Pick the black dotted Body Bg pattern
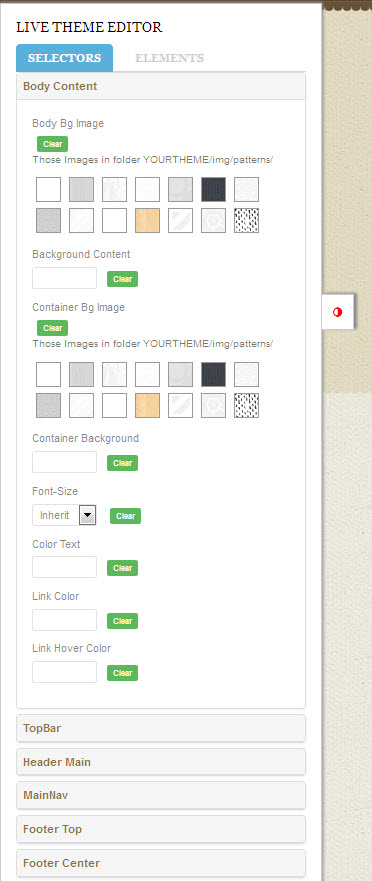Viewport: 372px width, 881px height. point(247,220)
